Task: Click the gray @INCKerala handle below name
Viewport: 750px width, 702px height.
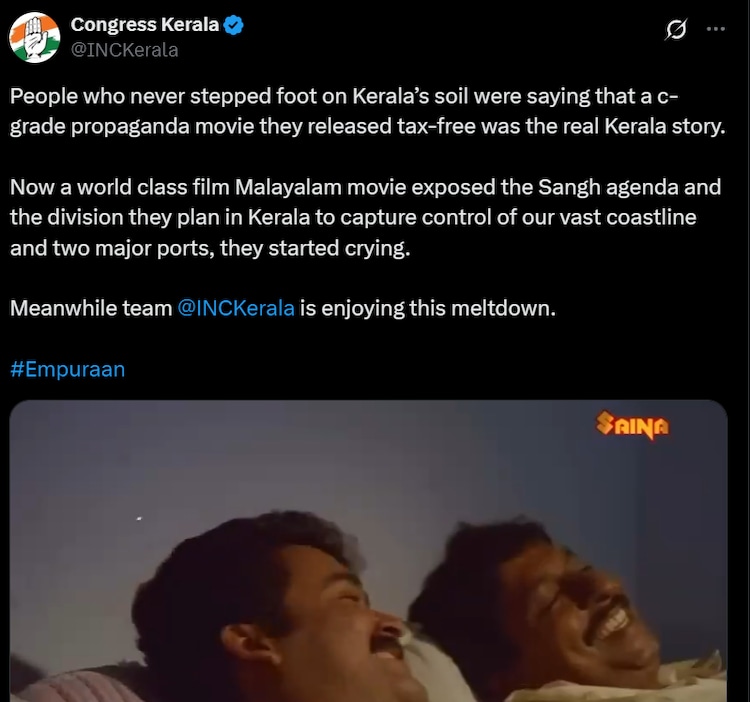Action: 124,50
